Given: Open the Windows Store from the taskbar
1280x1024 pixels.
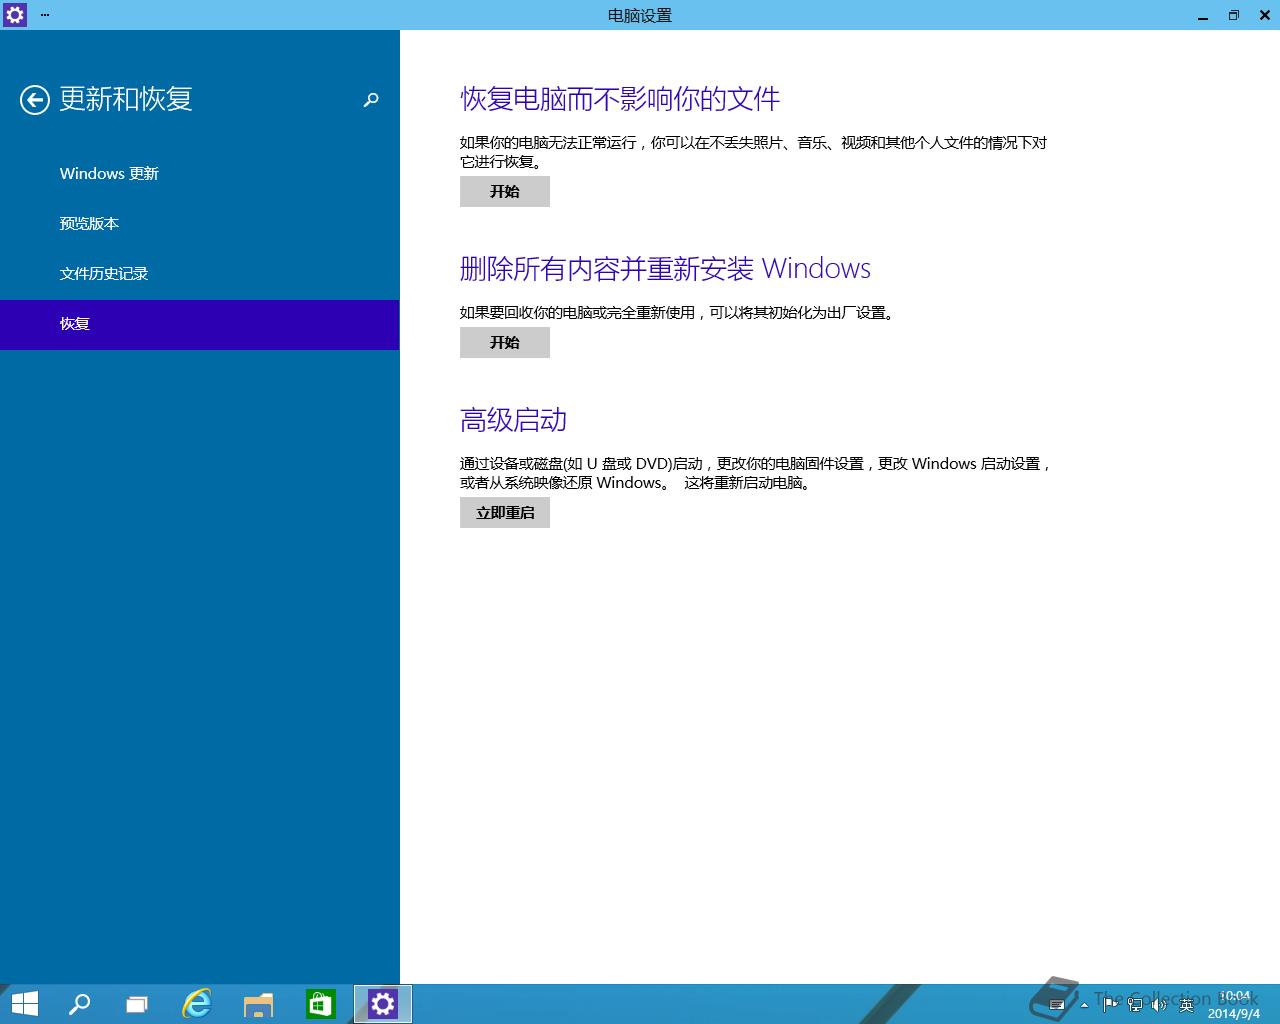Looking at the screenshot, I should tap(320, 1004).
